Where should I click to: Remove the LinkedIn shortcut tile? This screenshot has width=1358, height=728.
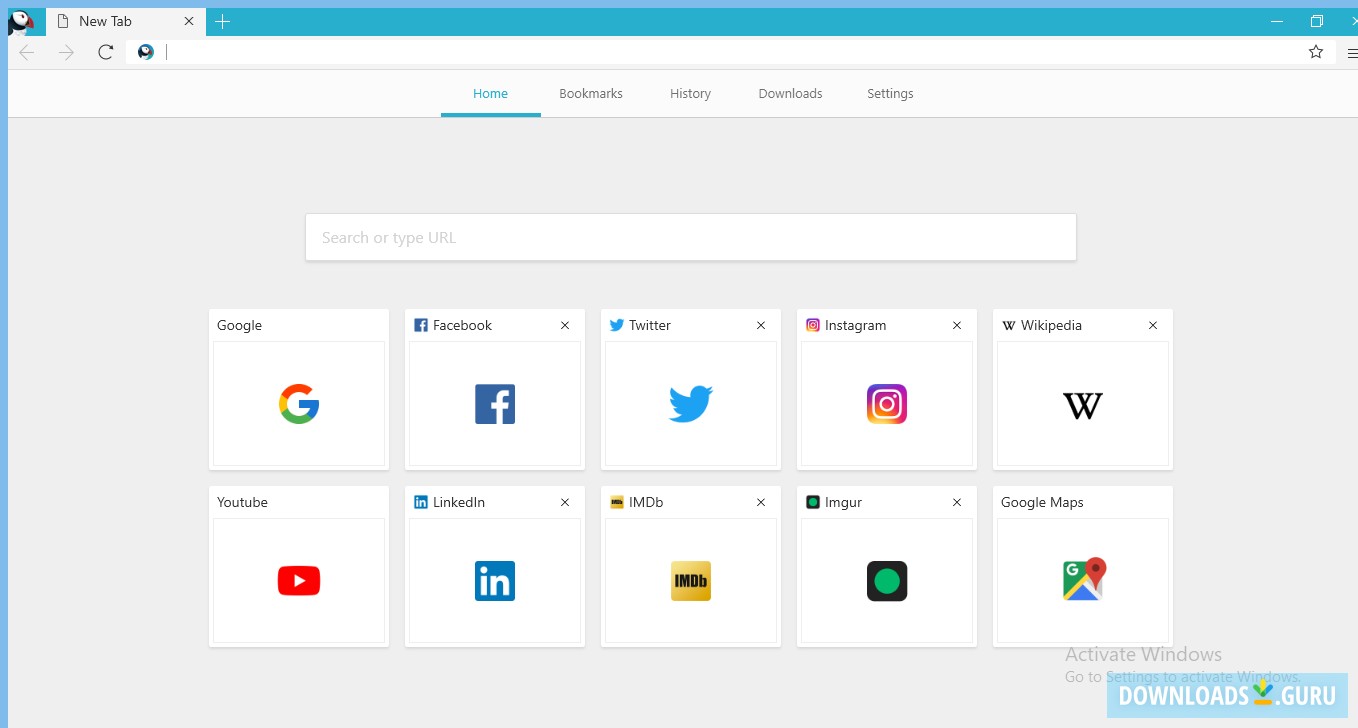pyautogui.click(x=565, y=502)
